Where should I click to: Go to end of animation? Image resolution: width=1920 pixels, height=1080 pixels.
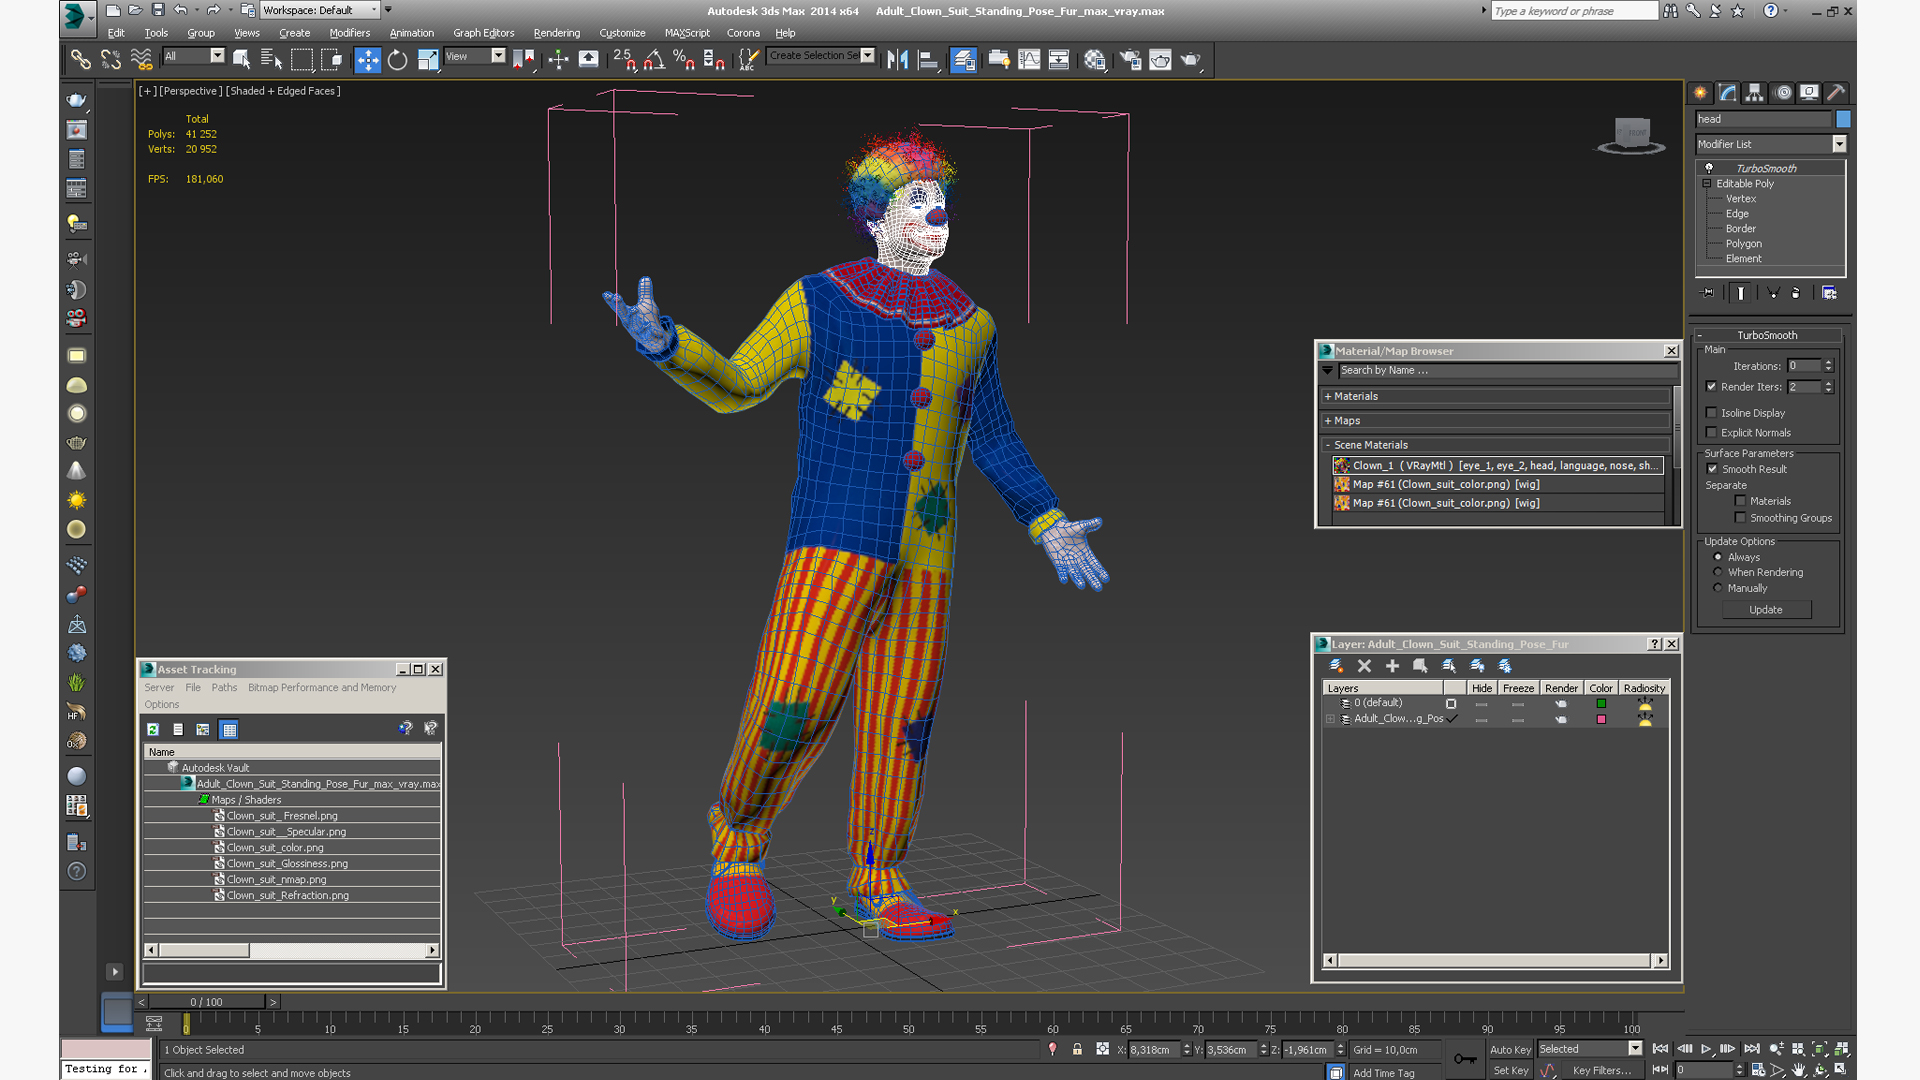point(1751,1049)
